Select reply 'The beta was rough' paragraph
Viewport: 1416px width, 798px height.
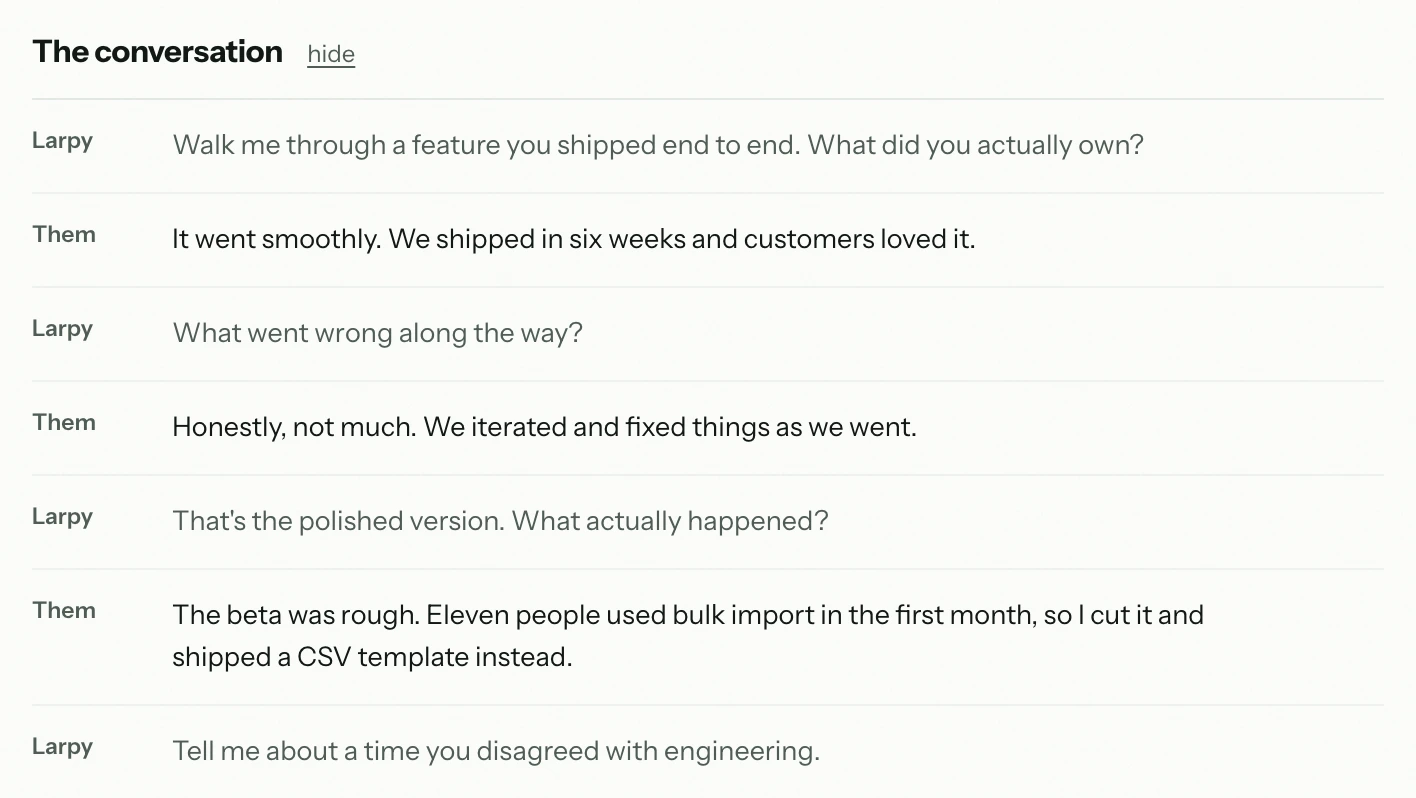[688, 636]
